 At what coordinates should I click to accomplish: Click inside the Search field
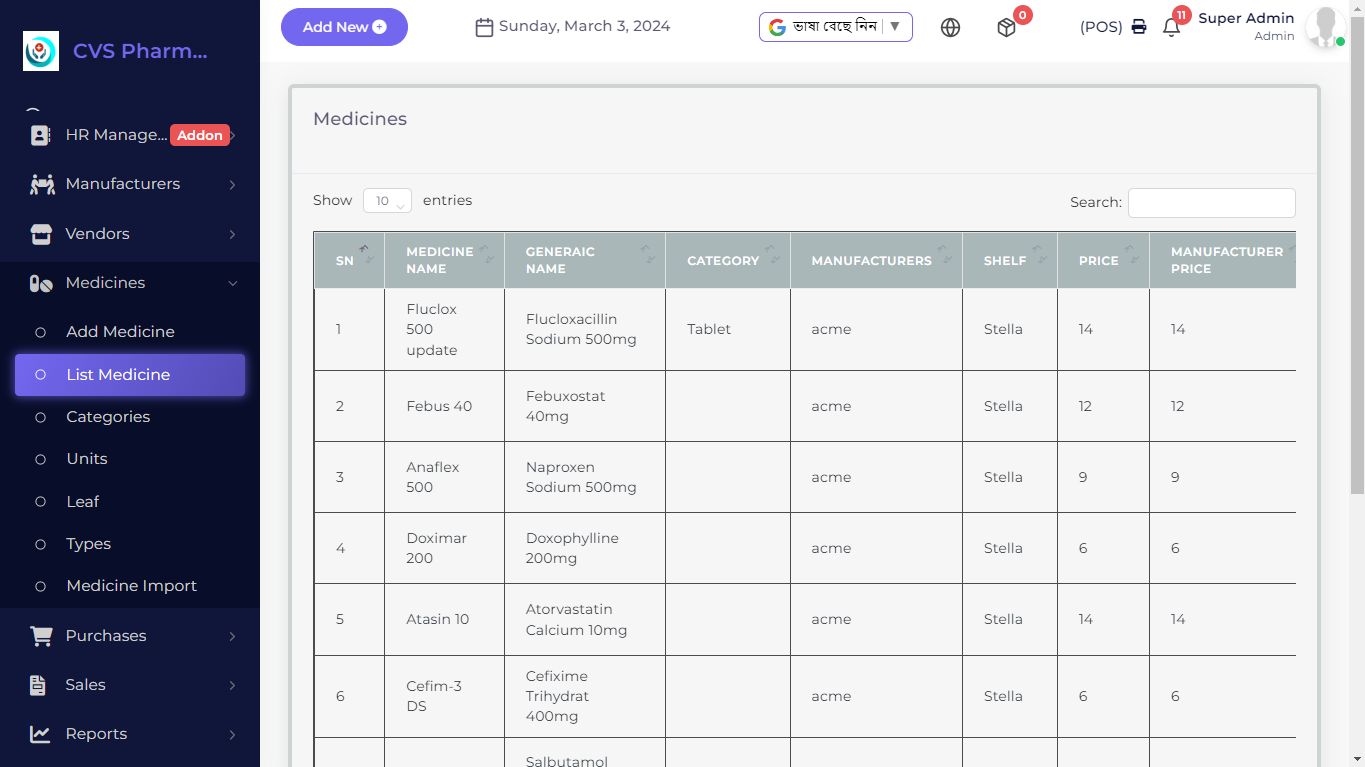pyautogui.click(x=1211, y=202)
